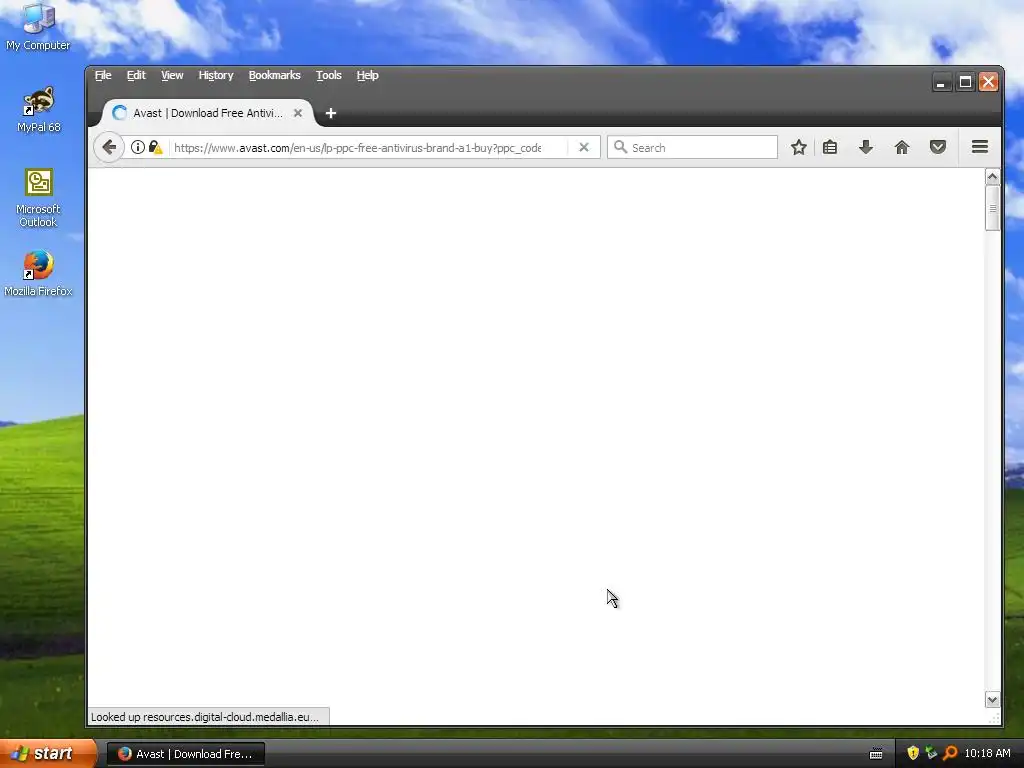Click scrollbar up arrow

pos(992,177)
